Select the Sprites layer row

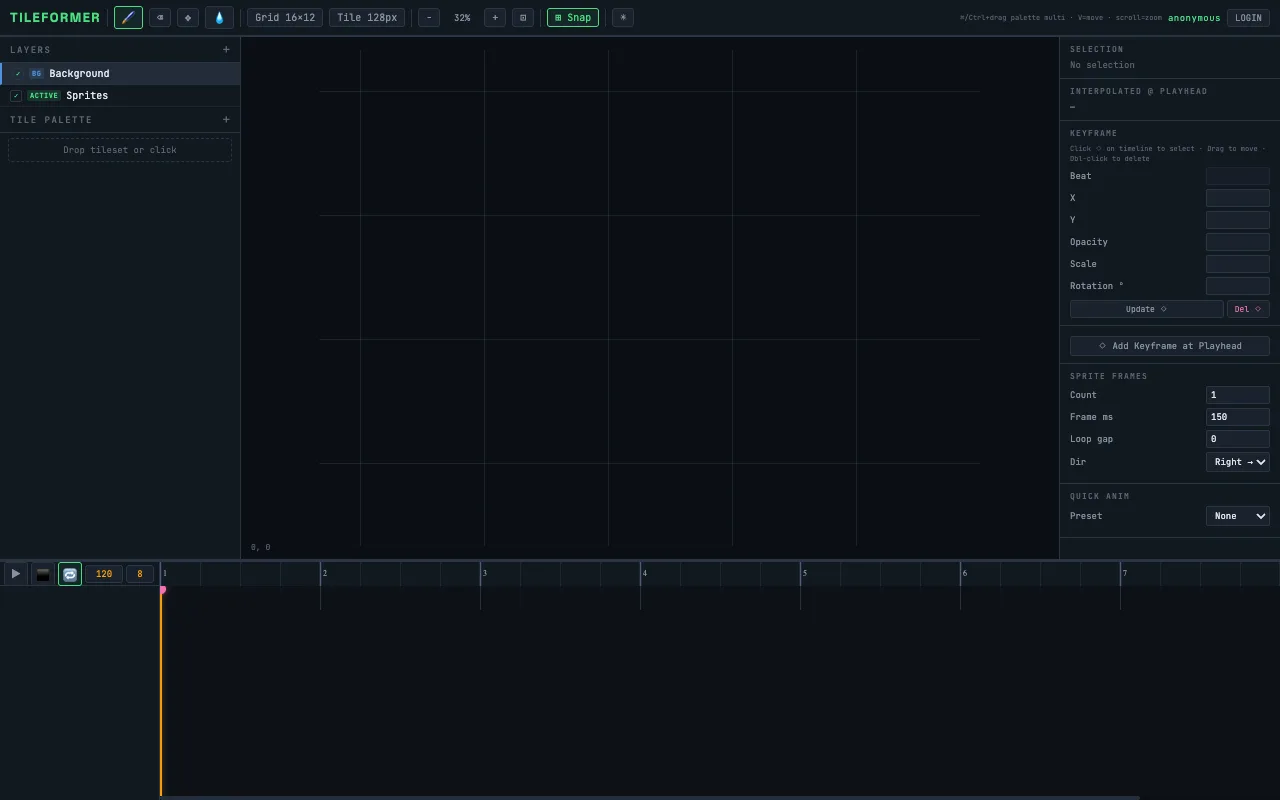coord(120,96)
